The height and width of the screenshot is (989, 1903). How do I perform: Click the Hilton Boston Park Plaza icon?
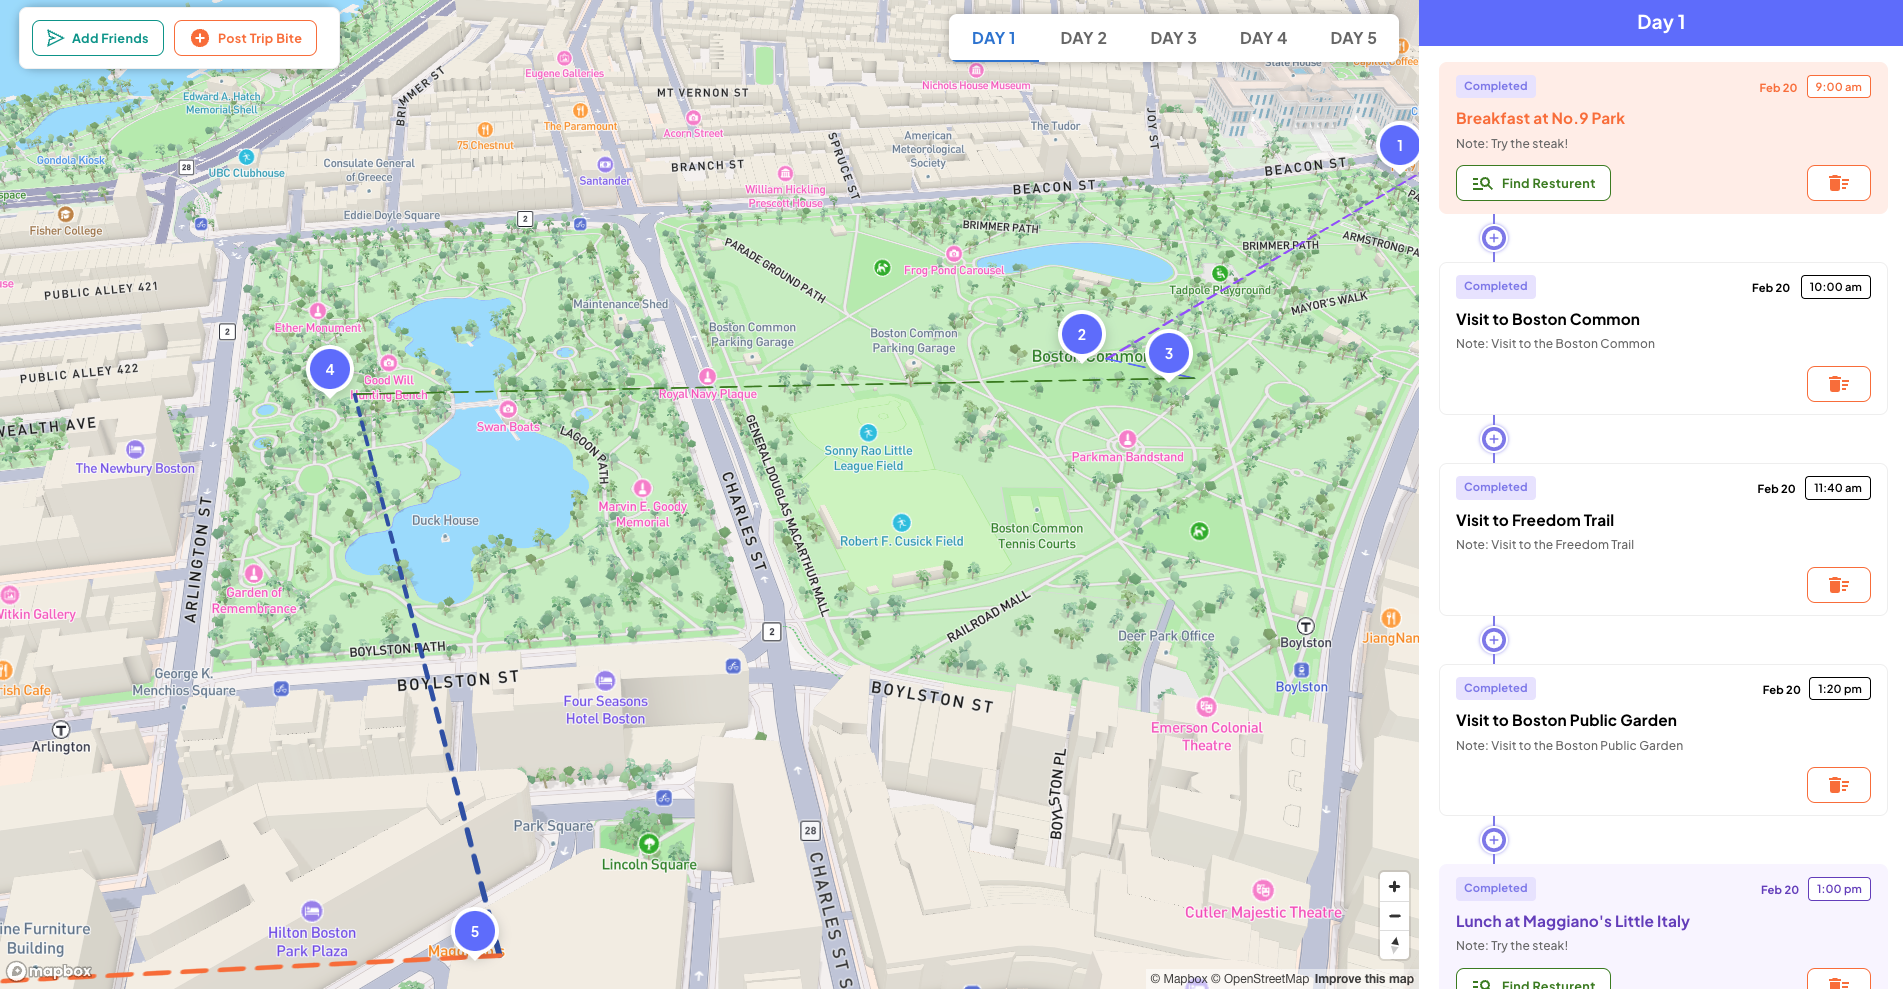[312, 911]
